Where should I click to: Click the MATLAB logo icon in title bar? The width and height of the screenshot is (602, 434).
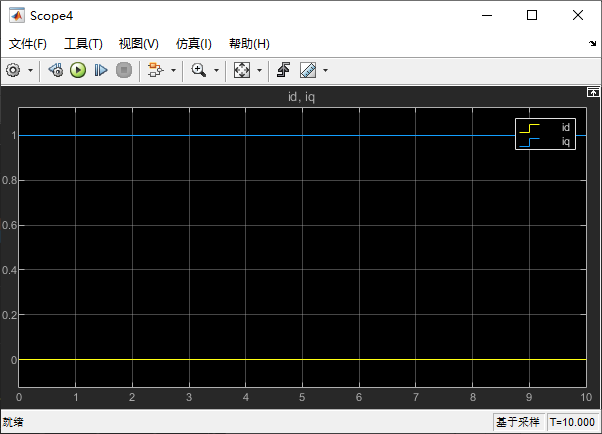(17, 16)
